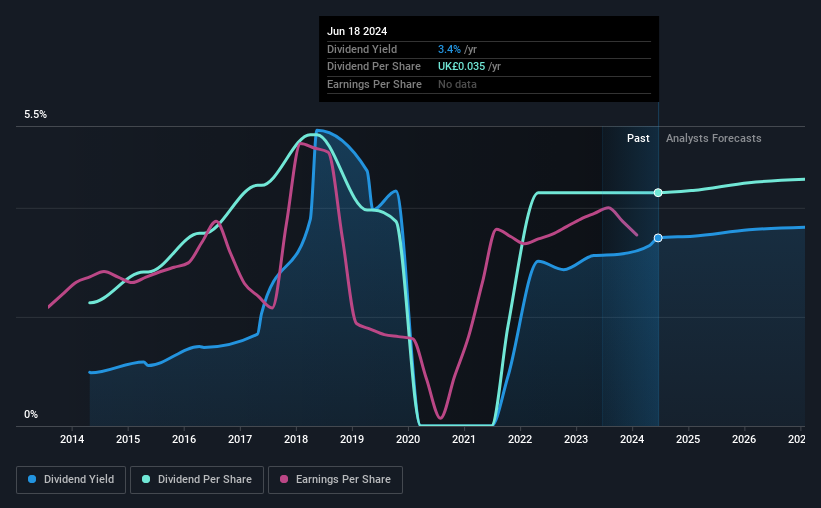Click the Earnings Per Share row label in tooltip

[374, 84]
